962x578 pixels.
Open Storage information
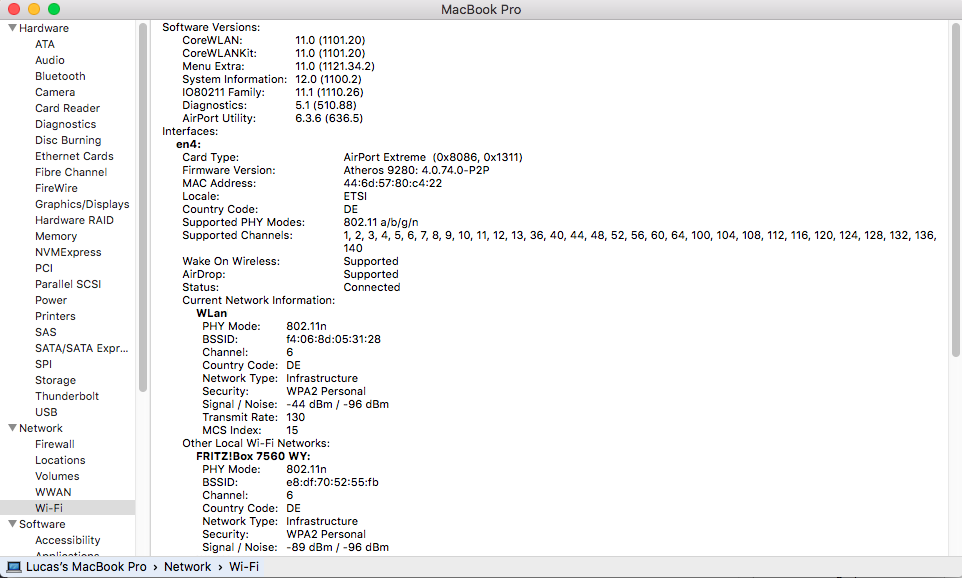click(55, 380)
